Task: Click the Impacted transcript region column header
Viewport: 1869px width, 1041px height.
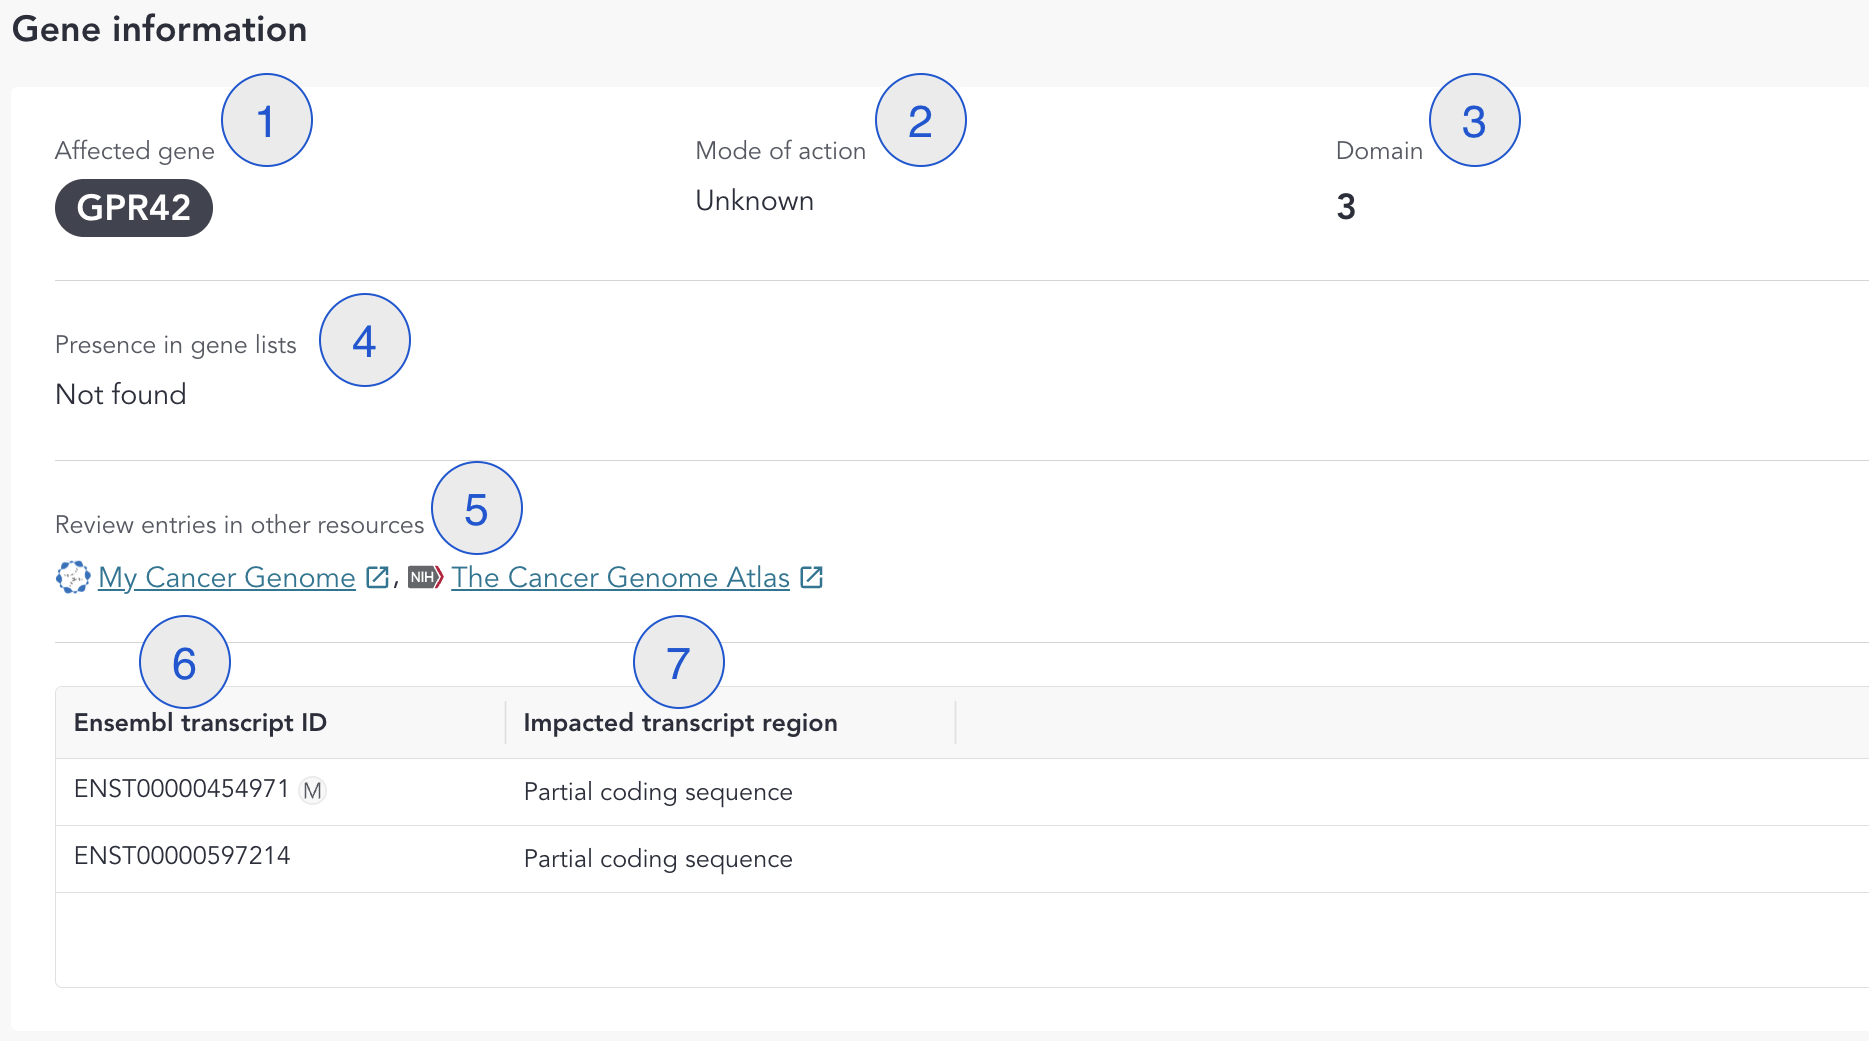Action: point(680,723)
